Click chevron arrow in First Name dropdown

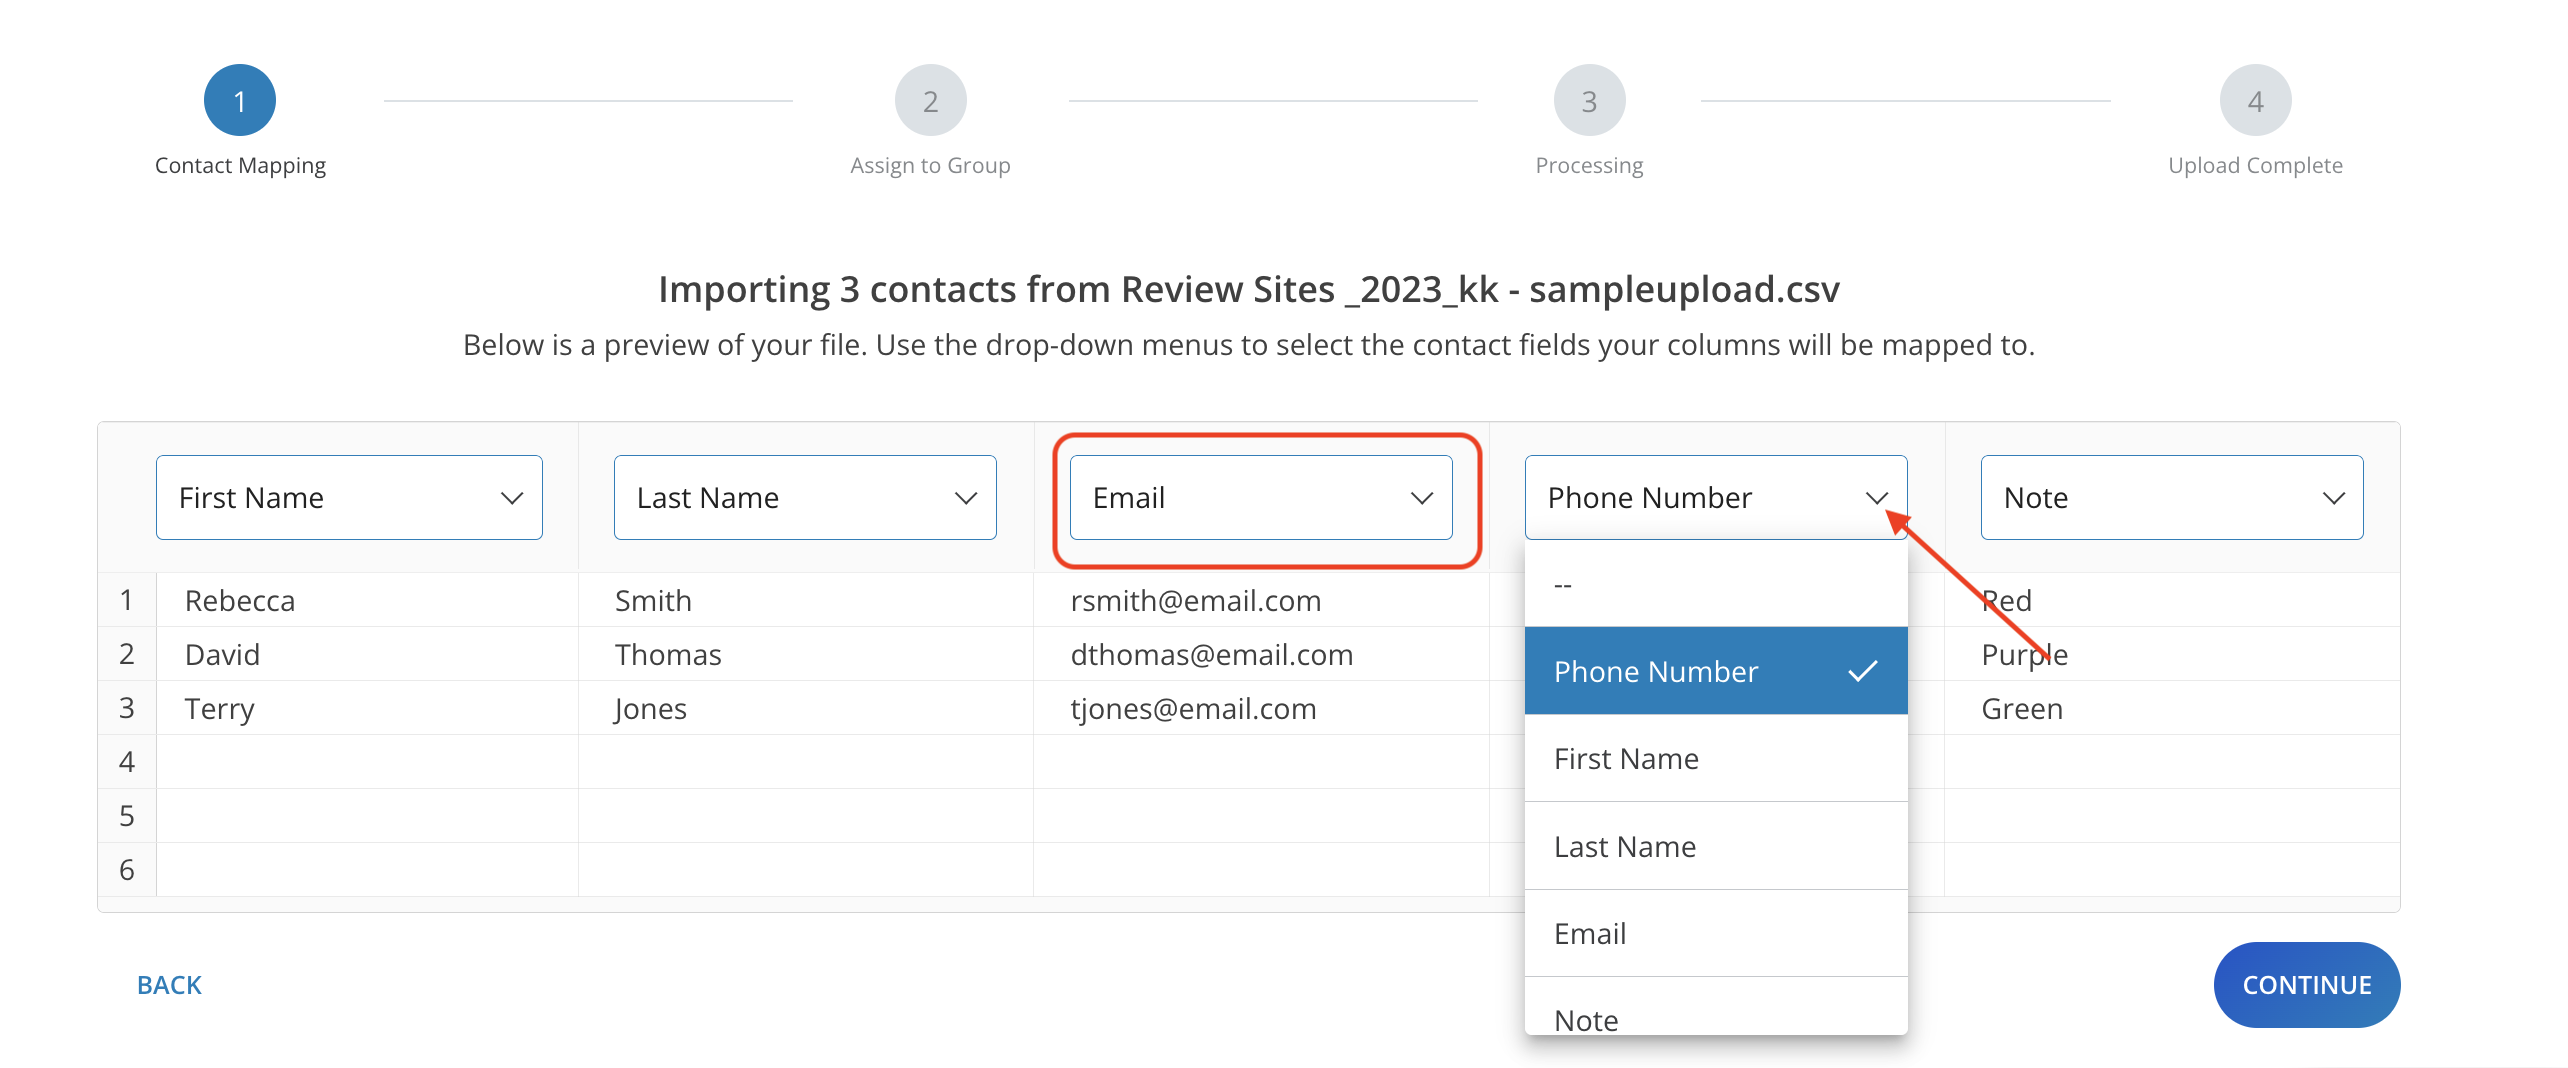point(512,498)
